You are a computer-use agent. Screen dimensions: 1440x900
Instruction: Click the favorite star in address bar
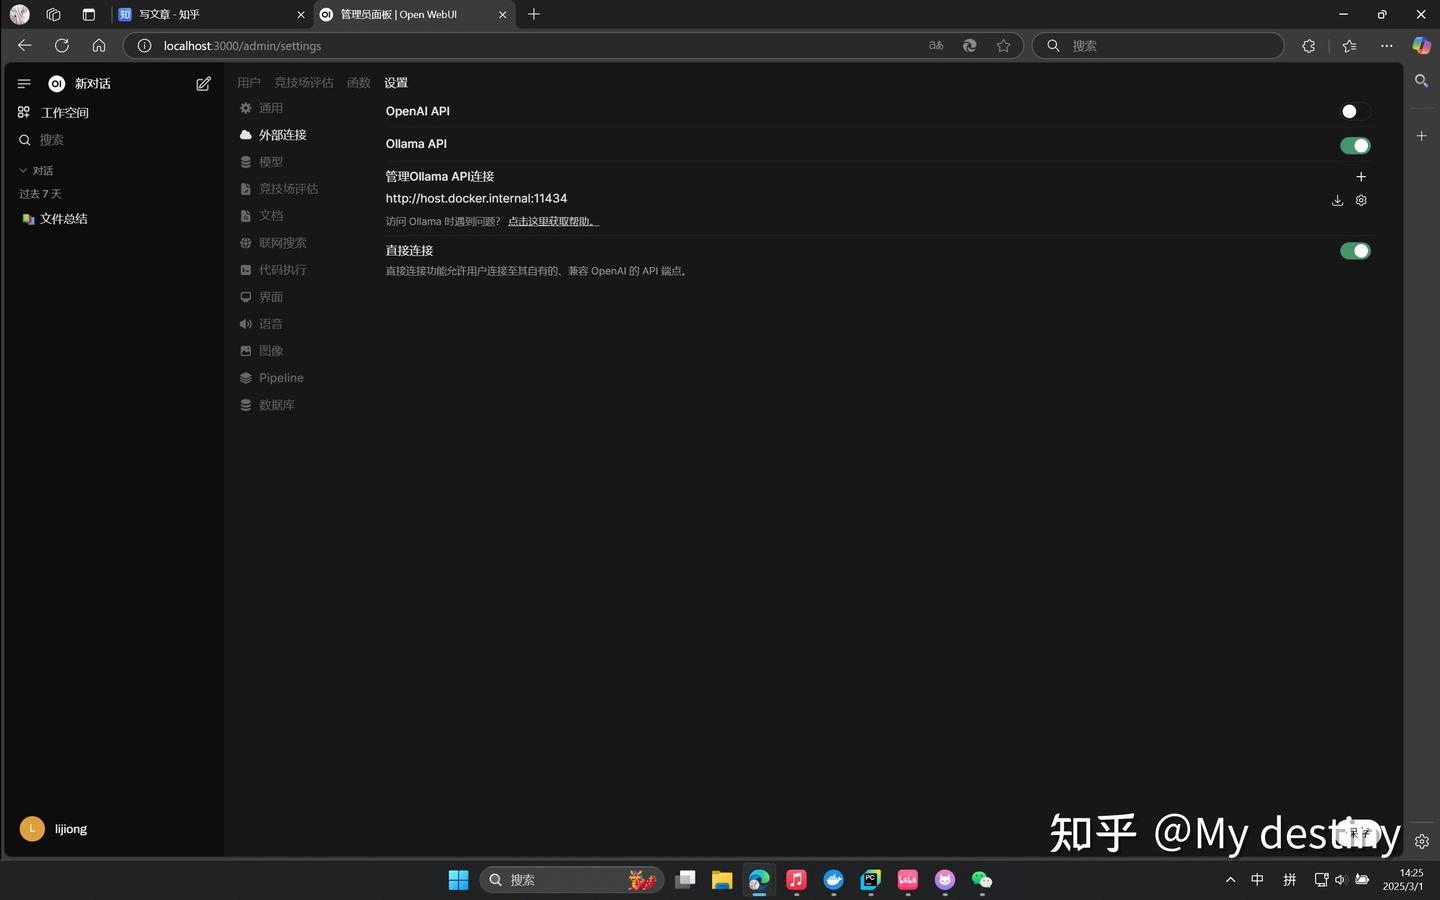tap(1003, 46)
